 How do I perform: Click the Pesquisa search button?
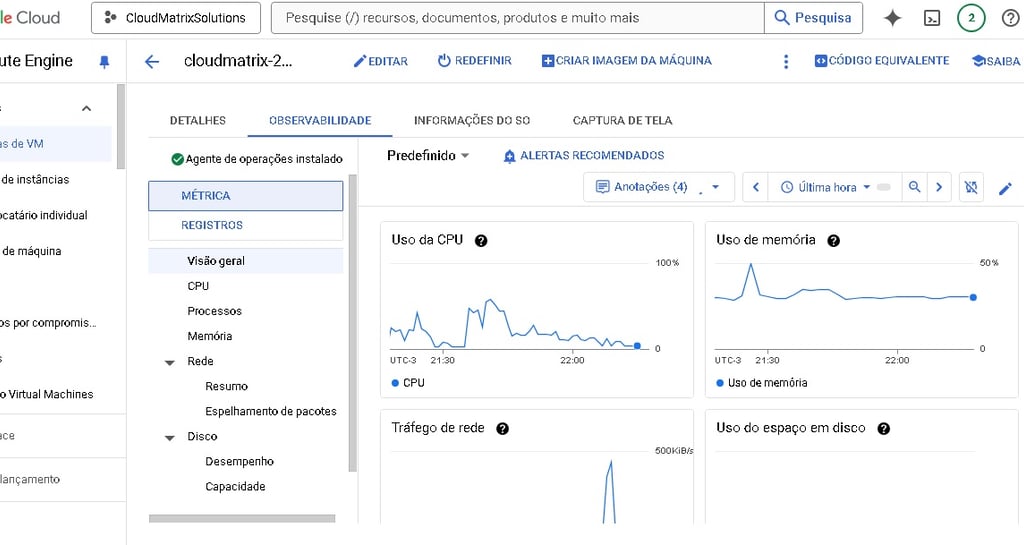click(813, 18)
